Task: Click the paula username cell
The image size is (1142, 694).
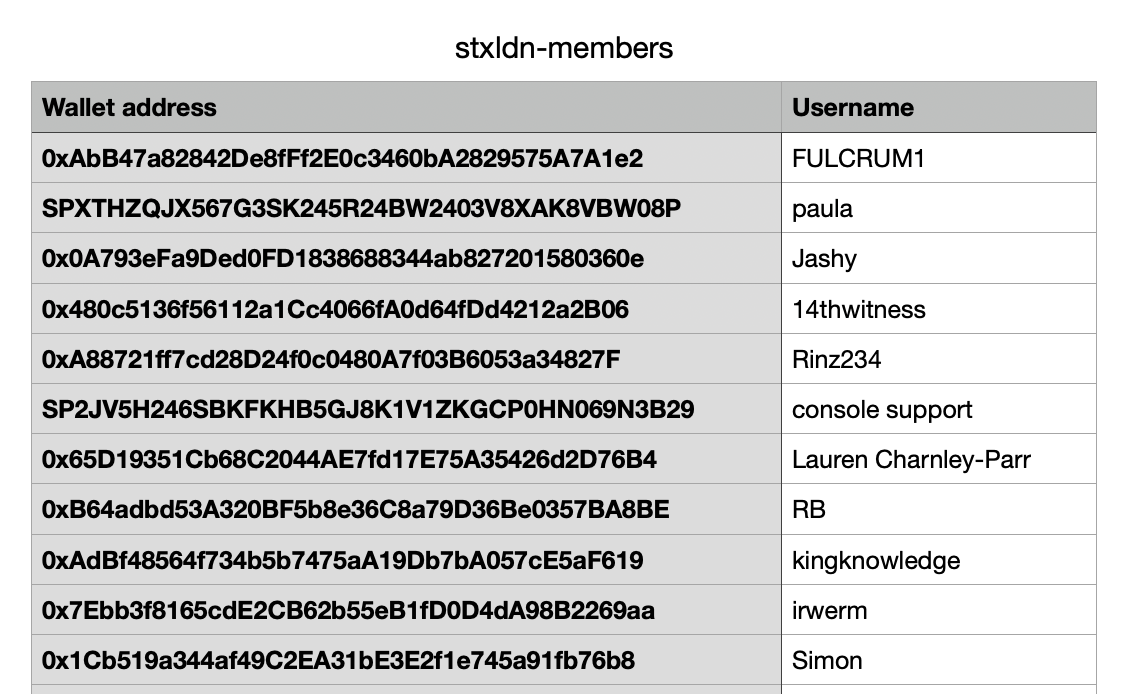Action: [x=822, y=209]
